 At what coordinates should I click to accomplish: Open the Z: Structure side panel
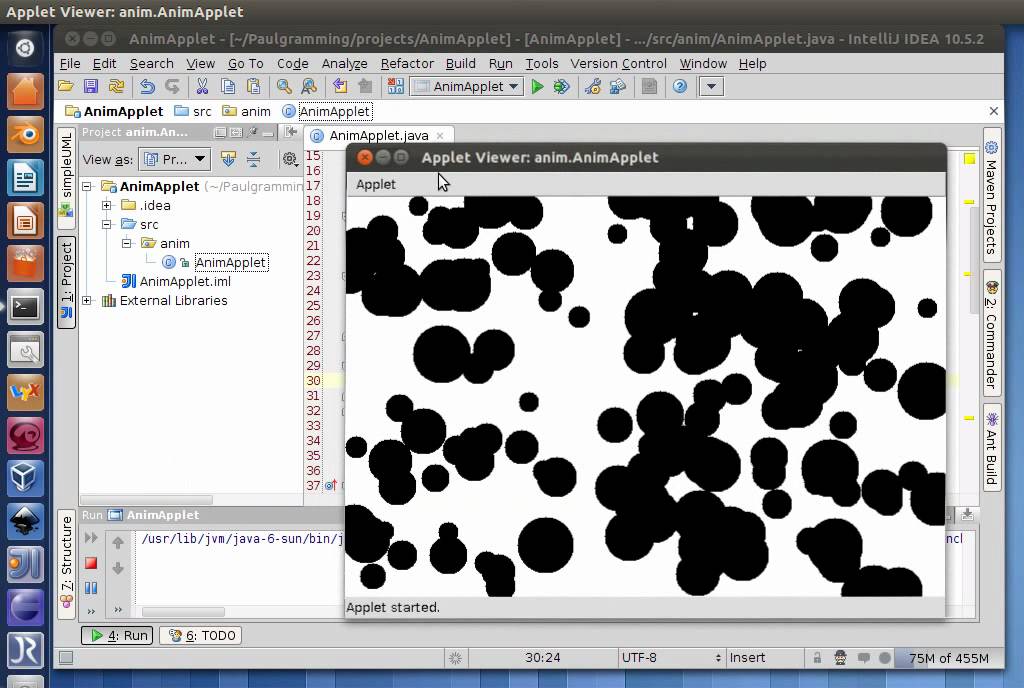tap(67, 563)
